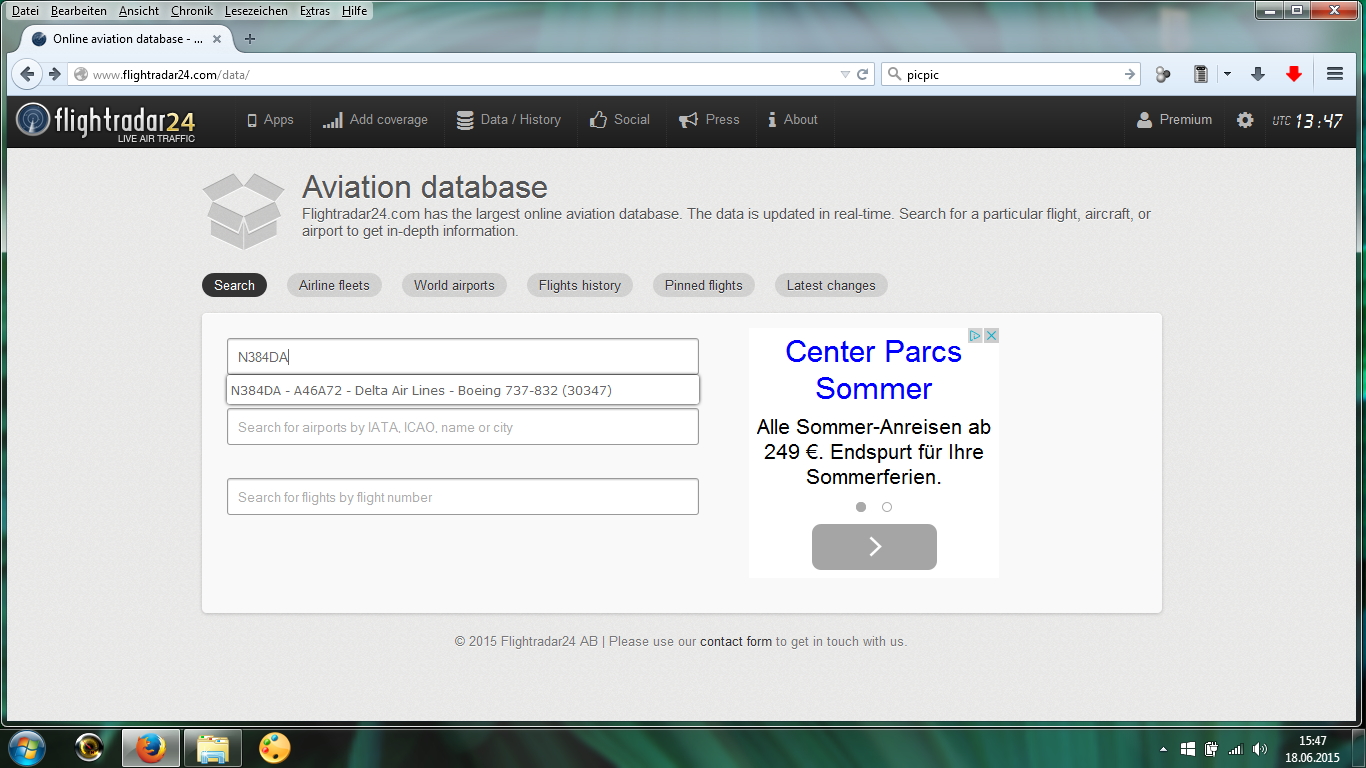
Task: Close the Center Parcs ad
Action: point(991,336)
